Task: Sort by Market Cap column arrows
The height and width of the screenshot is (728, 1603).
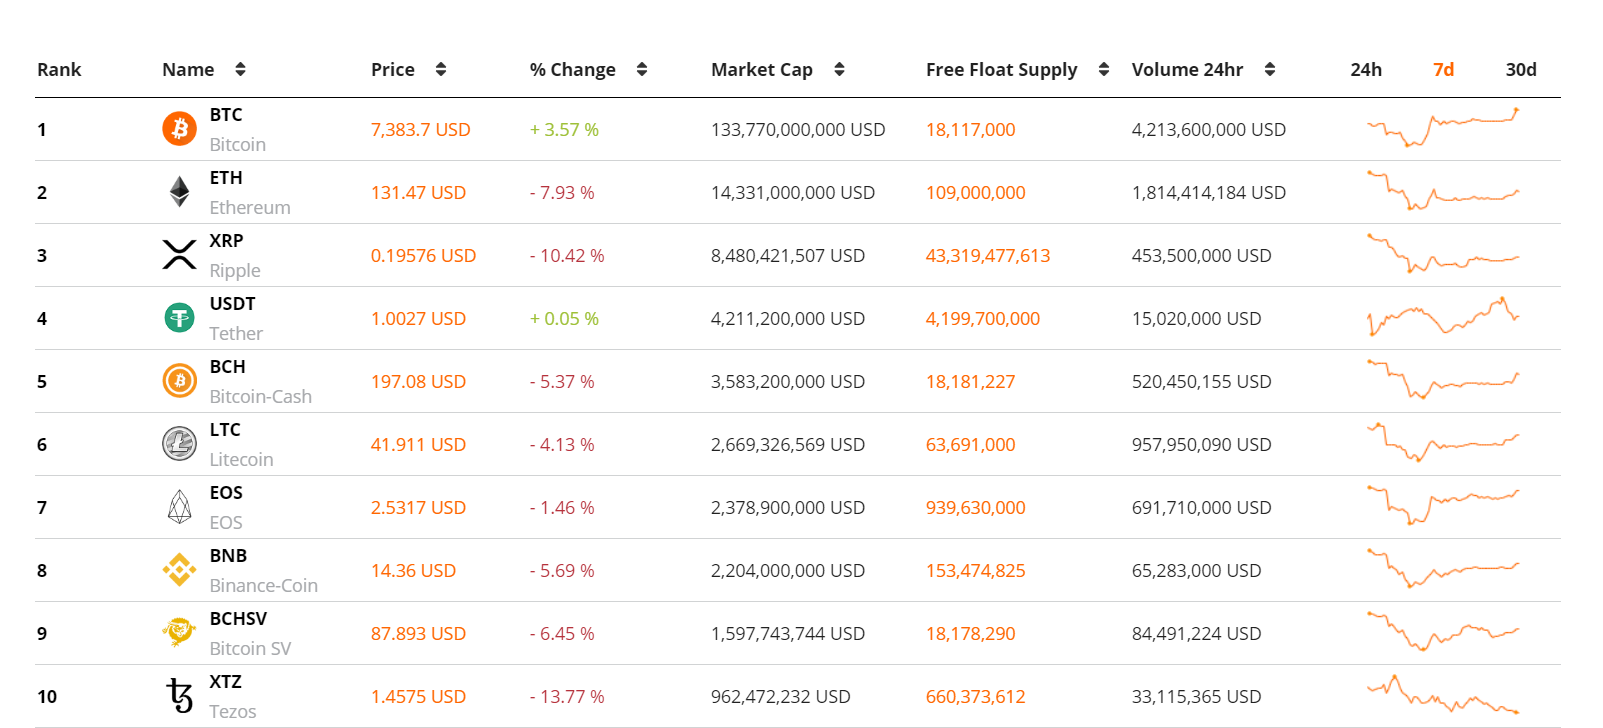Action: [839, 69]
